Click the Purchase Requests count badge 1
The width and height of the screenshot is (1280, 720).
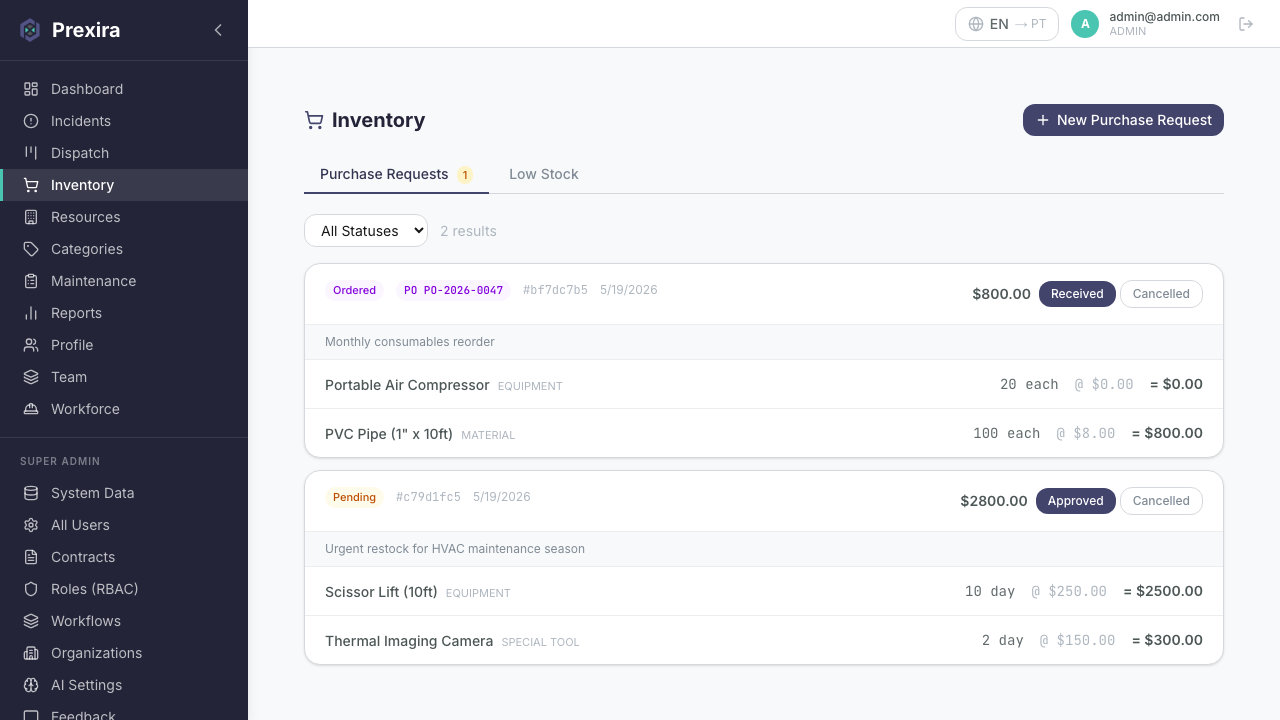click(465, 175)
